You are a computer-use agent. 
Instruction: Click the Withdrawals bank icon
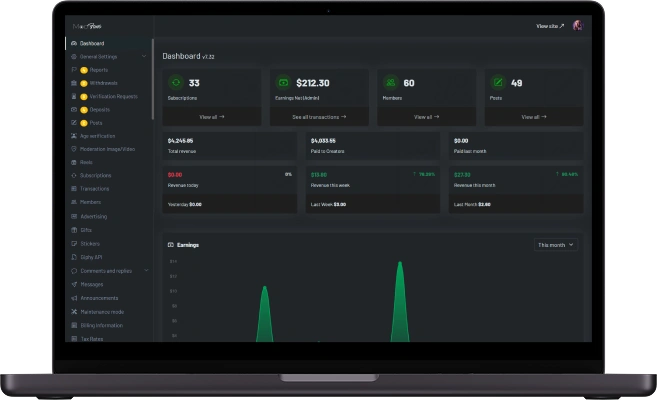(74, 83)
